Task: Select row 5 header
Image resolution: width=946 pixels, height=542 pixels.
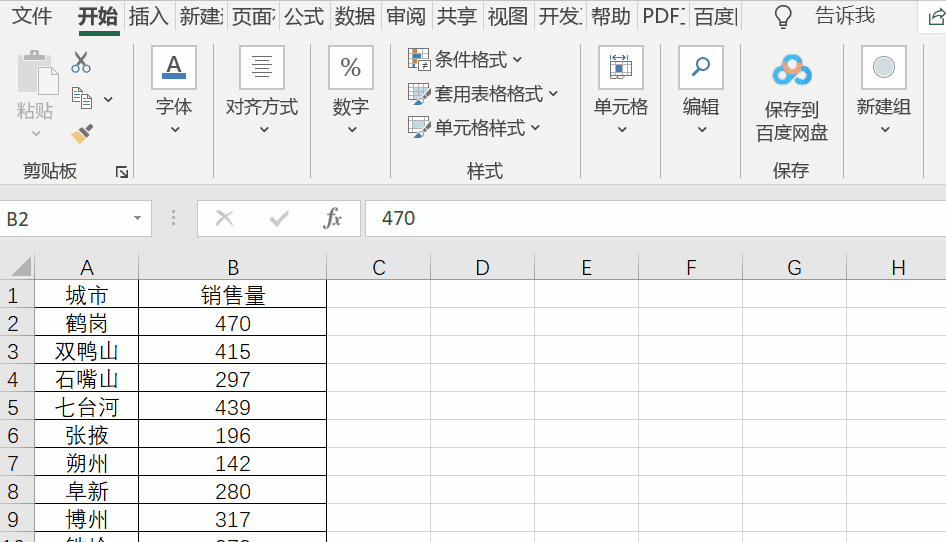Action: click(17, 407)
